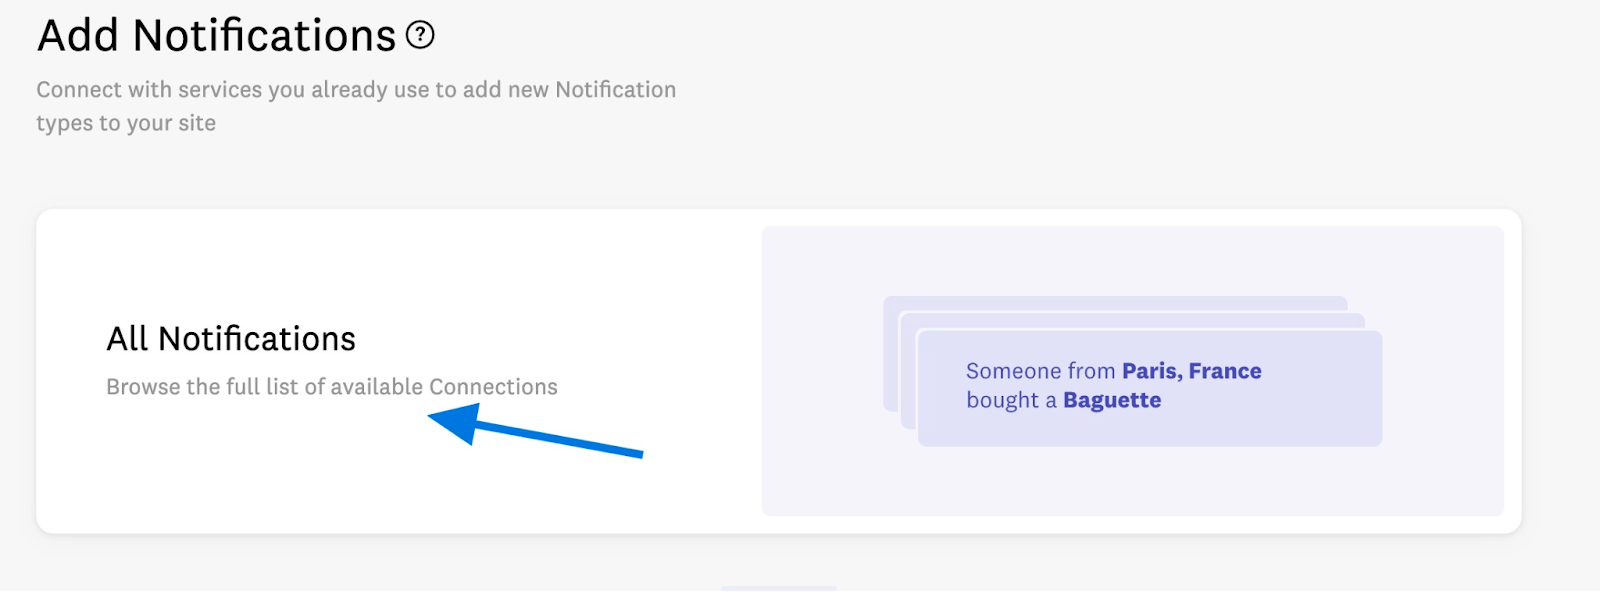Image resolution: width=1600 pixels, height=592 pixels.
Task: Click the Add Notifications page title
Action: [x=216, y=34]
